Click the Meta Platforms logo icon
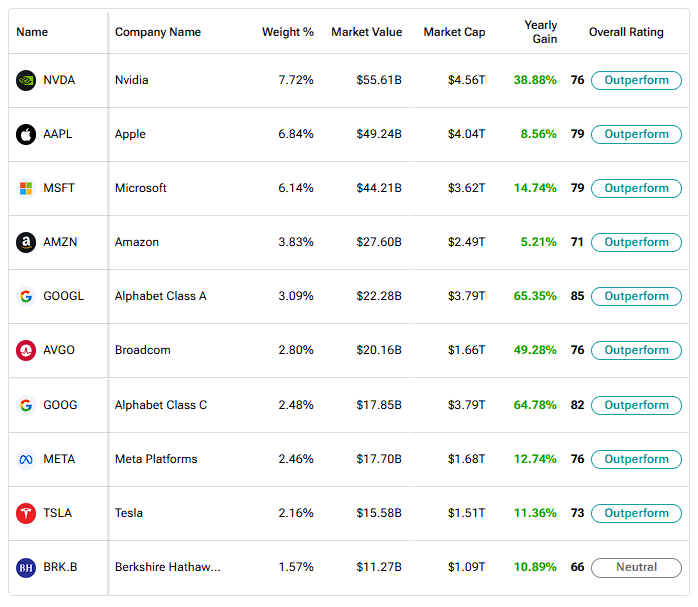Viewport: 698px width, 607px height. (x=26, y=459)
